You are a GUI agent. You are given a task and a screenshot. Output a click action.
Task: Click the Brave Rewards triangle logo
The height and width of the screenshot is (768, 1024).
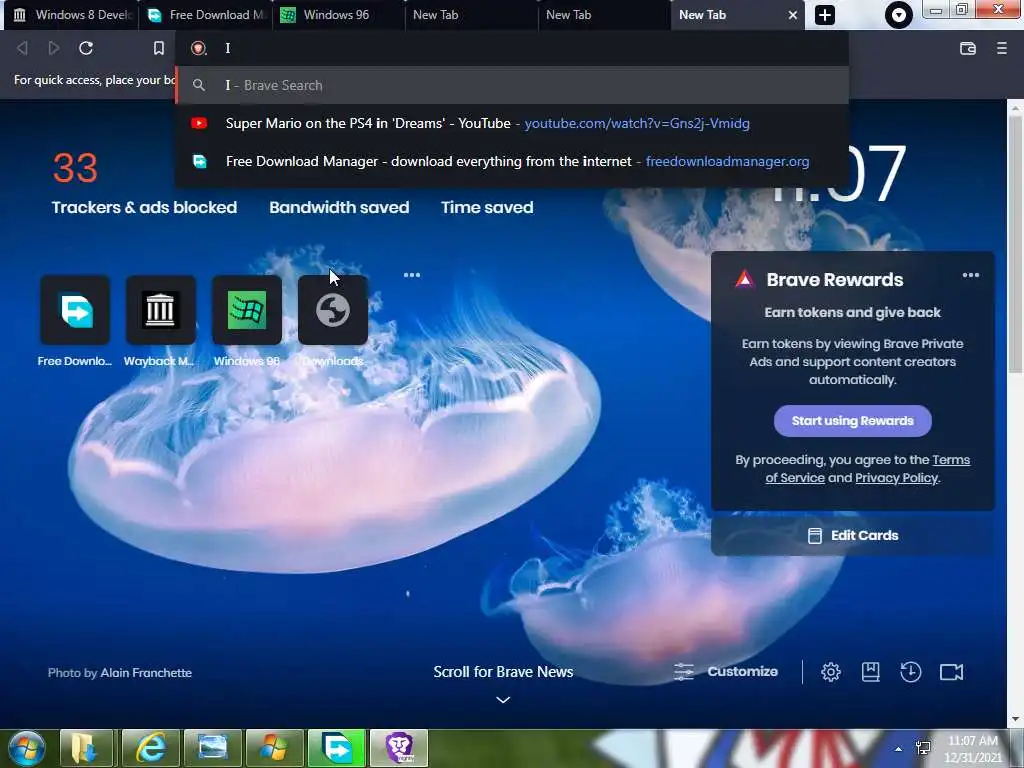click(744, 280)
